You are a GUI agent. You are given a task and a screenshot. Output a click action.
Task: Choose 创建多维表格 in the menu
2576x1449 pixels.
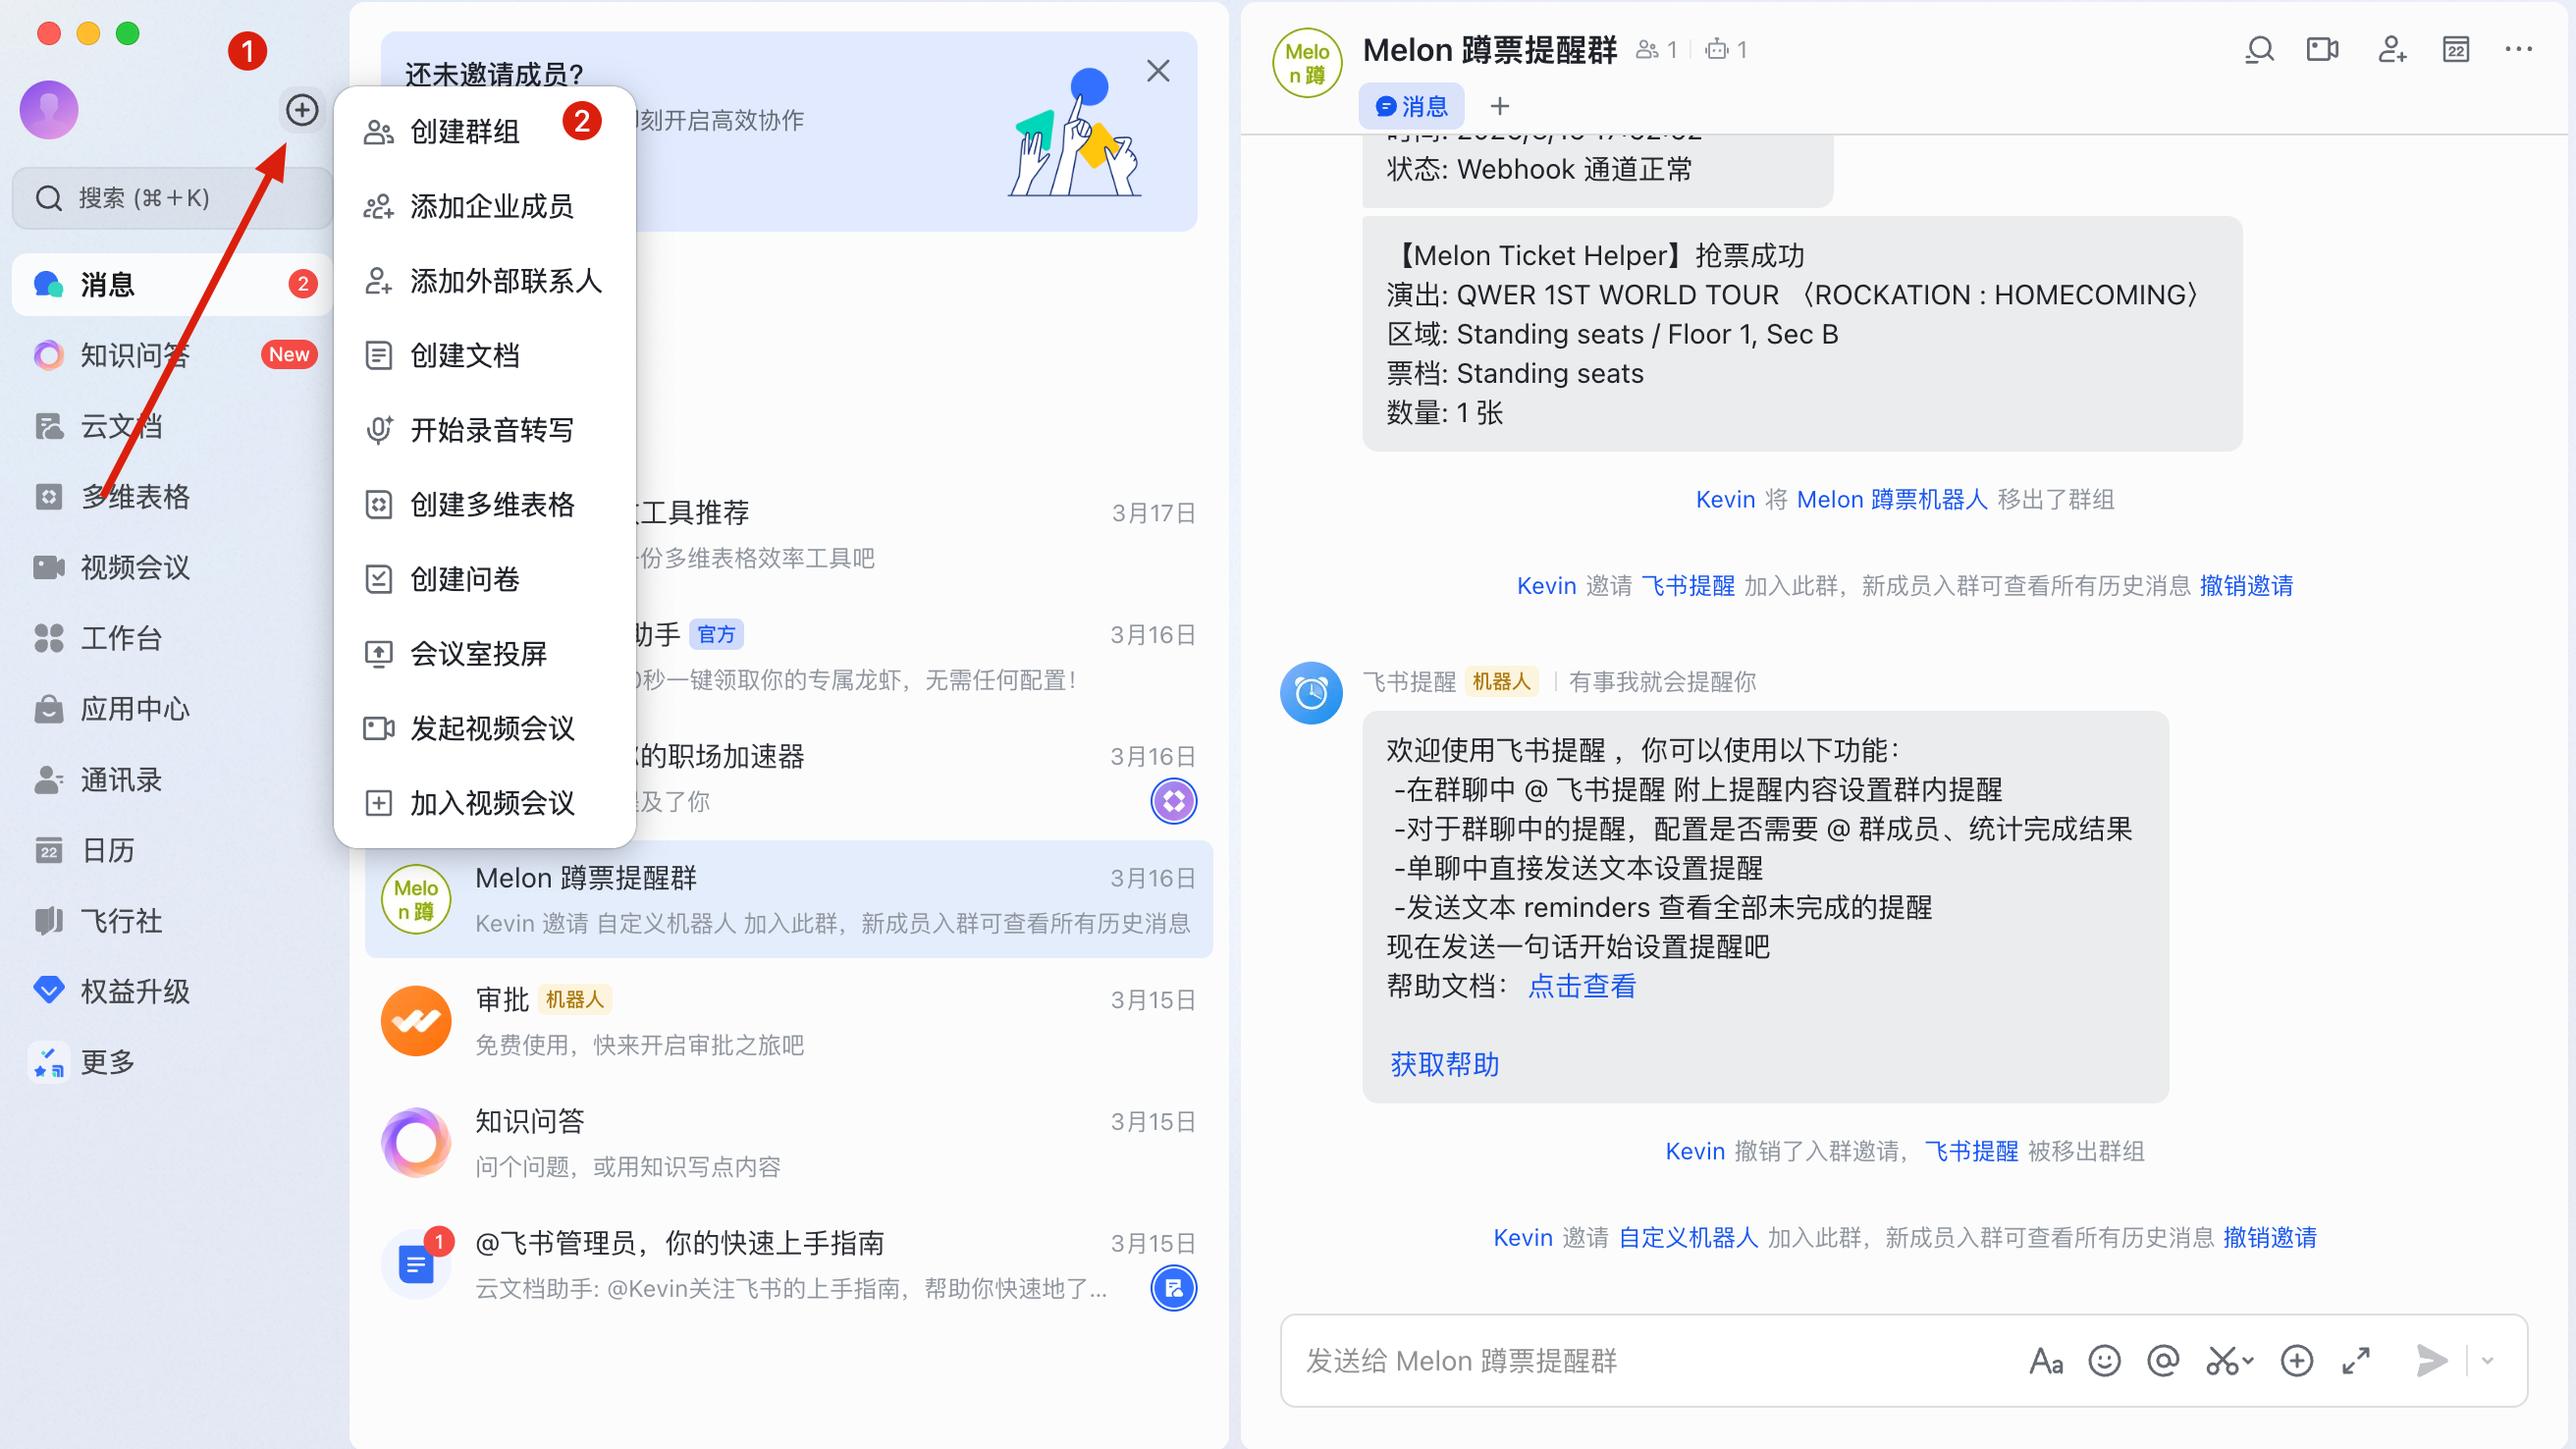pos(485,505)
